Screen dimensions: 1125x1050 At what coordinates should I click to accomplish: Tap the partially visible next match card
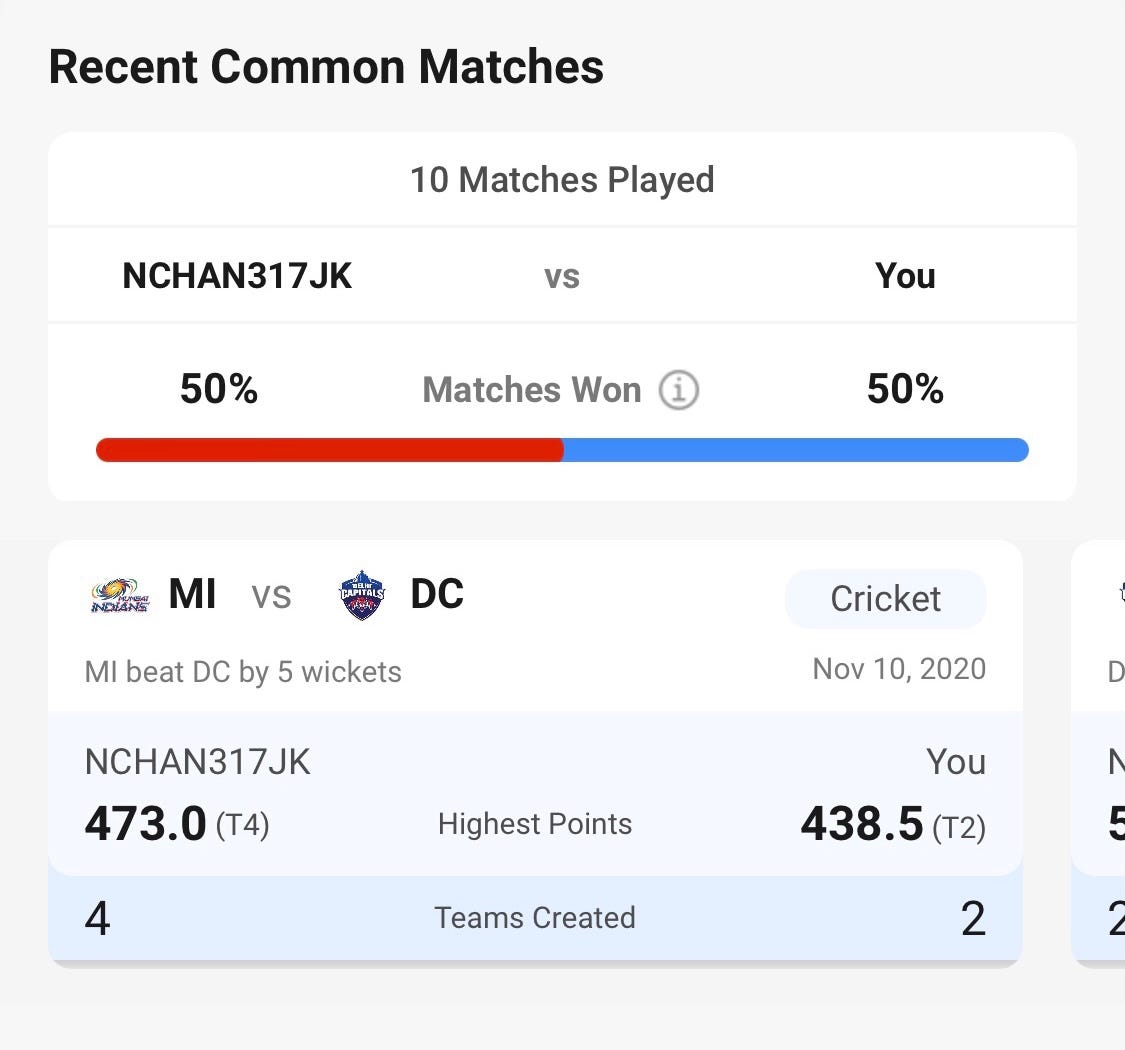point(1098,752)
